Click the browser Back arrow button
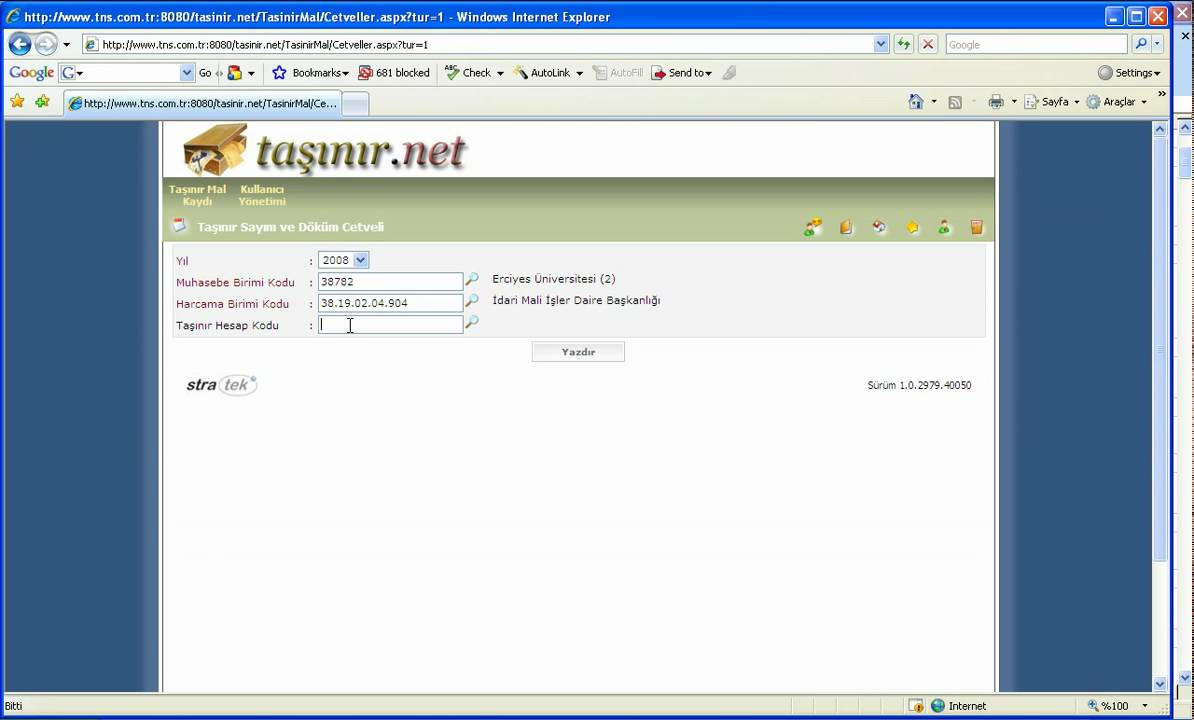1194x720 pixels. pyautogui.click(x=20, y=44)
